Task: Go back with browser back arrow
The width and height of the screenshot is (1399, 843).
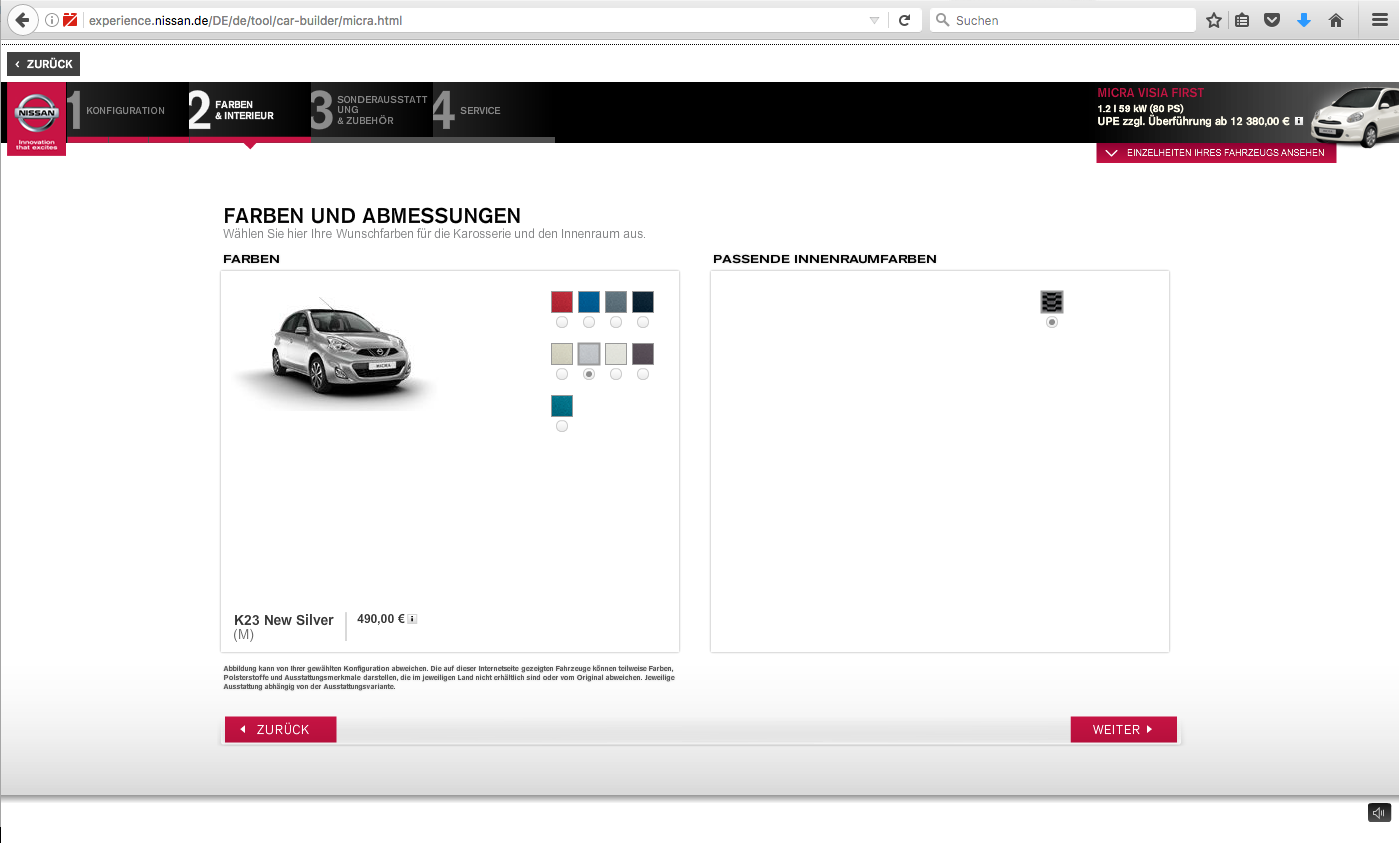Action: (x=22, y=20)
